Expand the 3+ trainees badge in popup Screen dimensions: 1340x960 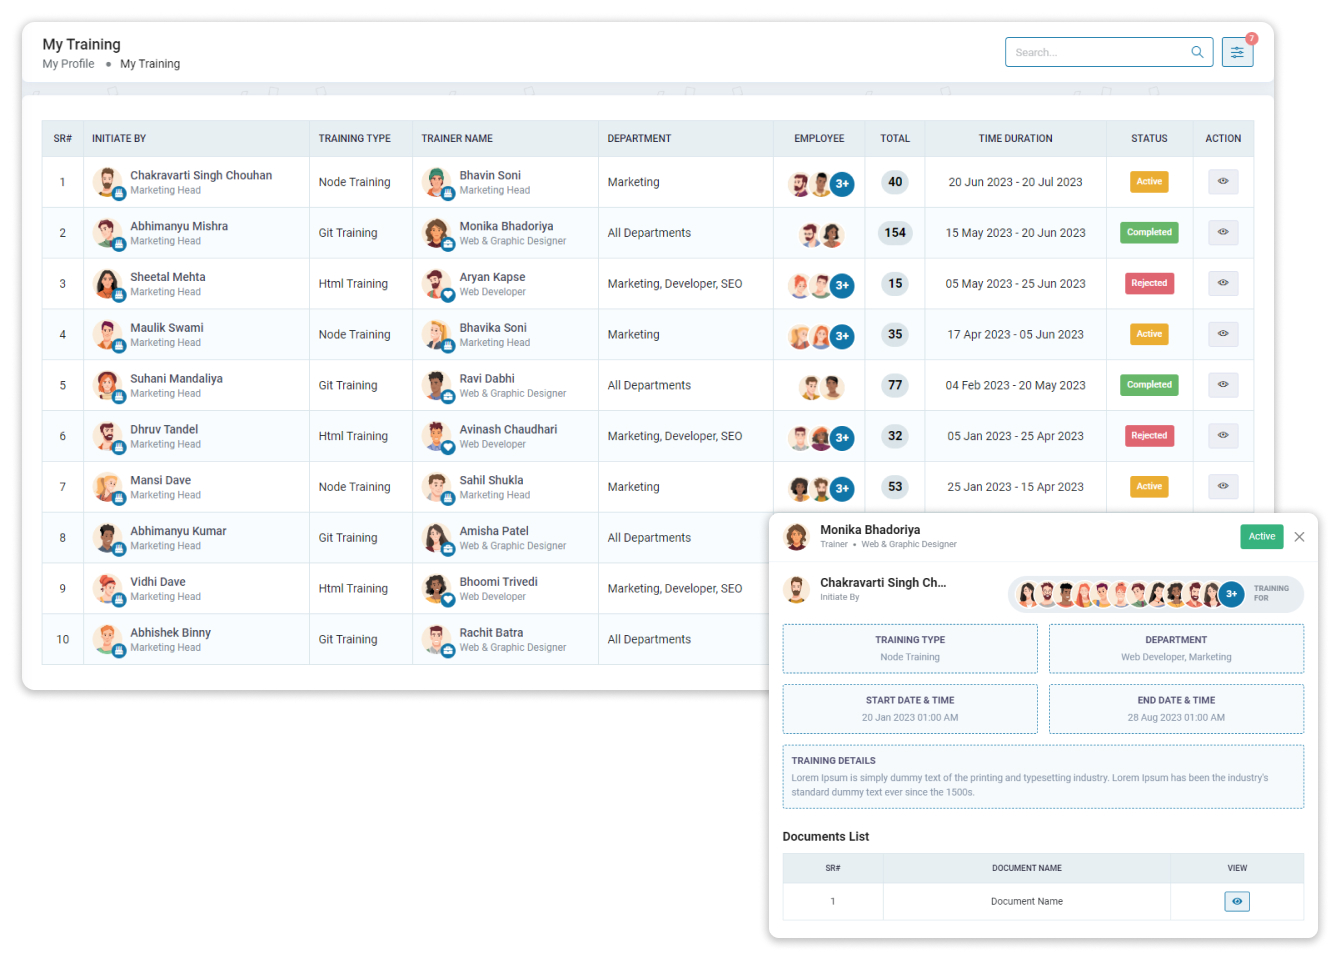(1231, 594)
